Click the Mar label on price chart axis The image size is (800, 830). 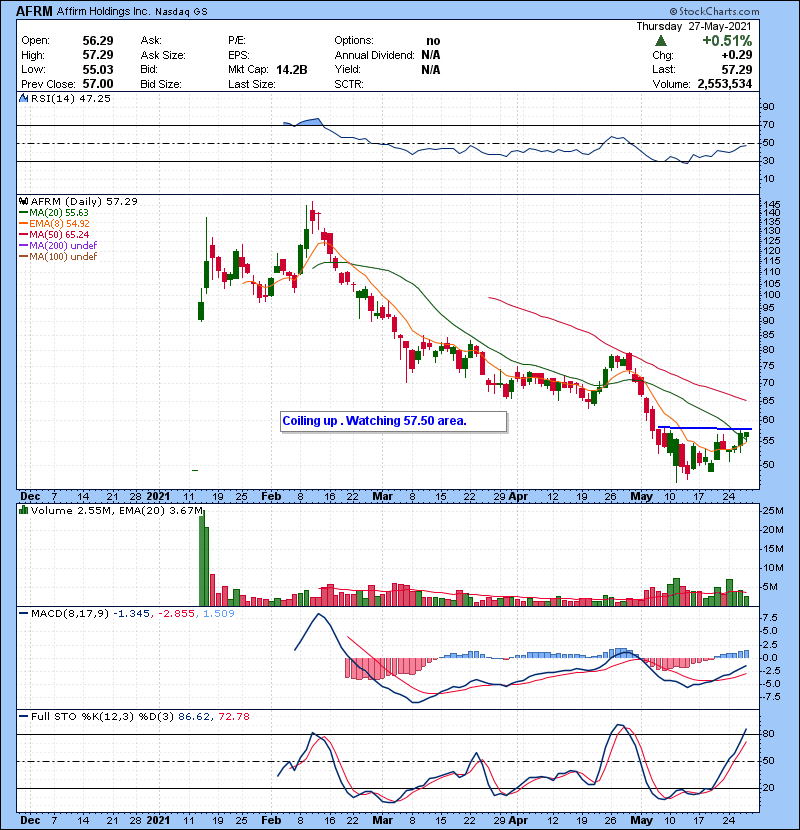(x=382, y=497)
